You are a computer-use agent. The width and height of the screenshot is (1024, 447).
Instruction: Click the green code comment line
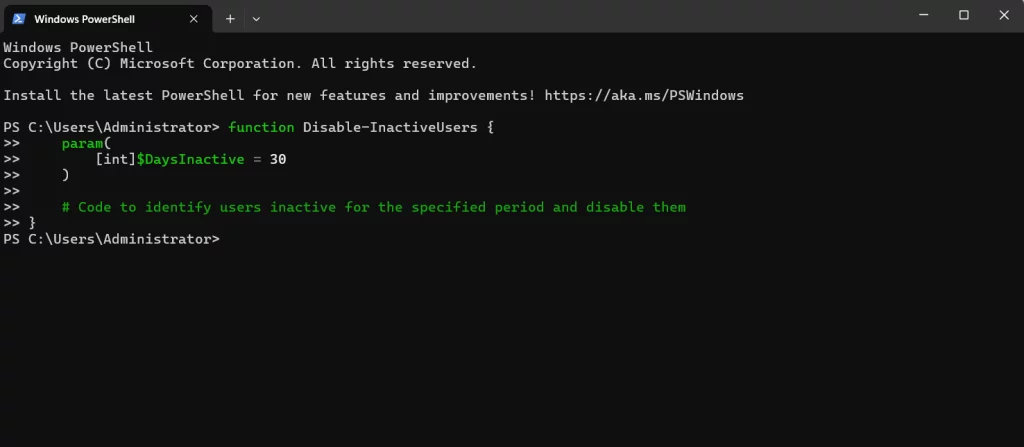click(373, 207)
